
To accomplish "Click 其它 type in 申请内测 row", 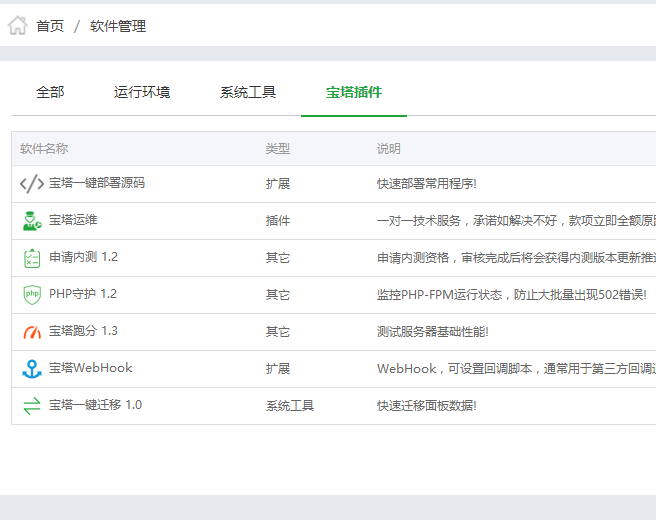I will [x=278, y=258].
